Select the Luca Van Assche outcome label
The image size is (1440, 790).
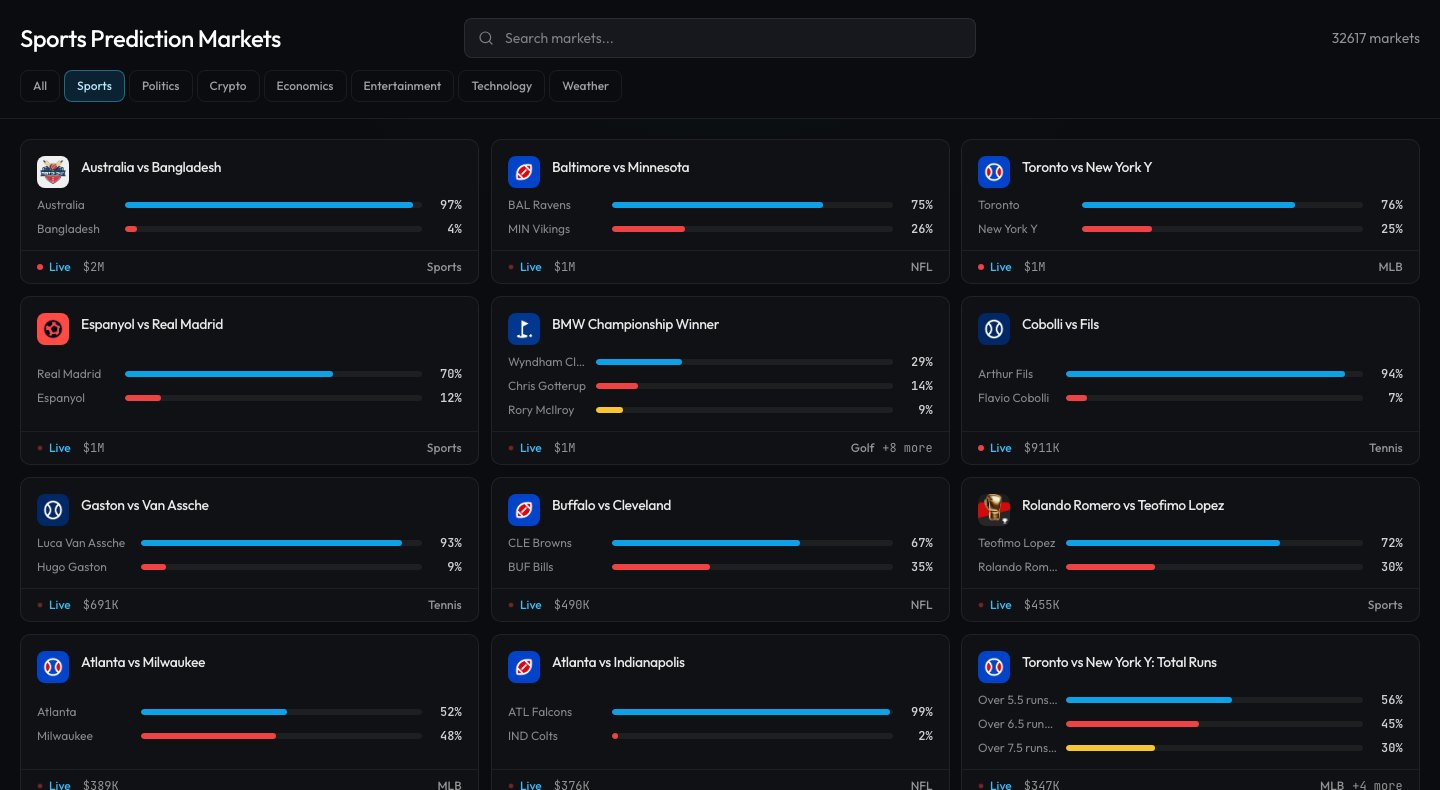pyautogui.click(x=81, y=543)
